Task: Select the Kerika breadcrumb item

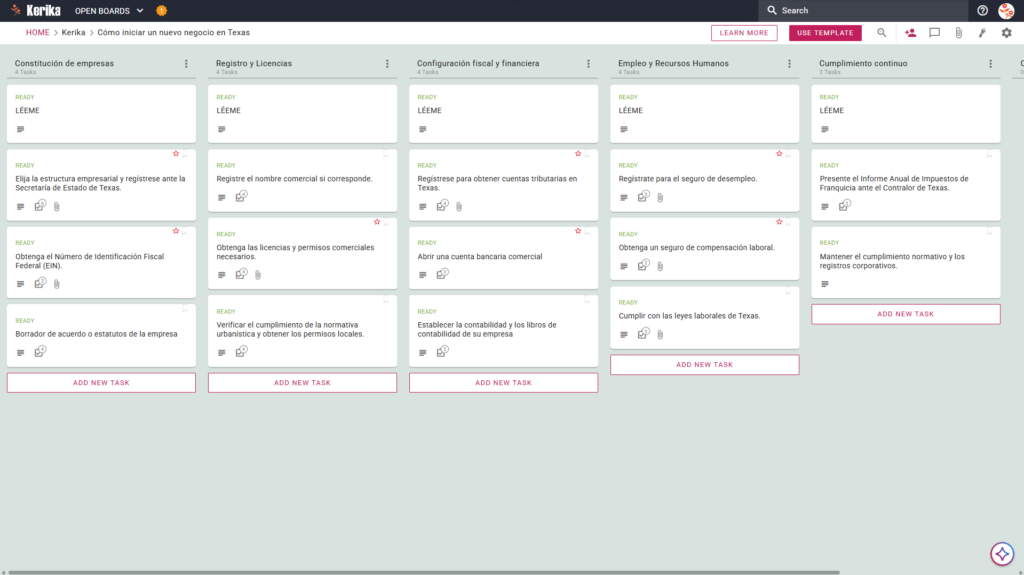Action: (x=73, y=33)
